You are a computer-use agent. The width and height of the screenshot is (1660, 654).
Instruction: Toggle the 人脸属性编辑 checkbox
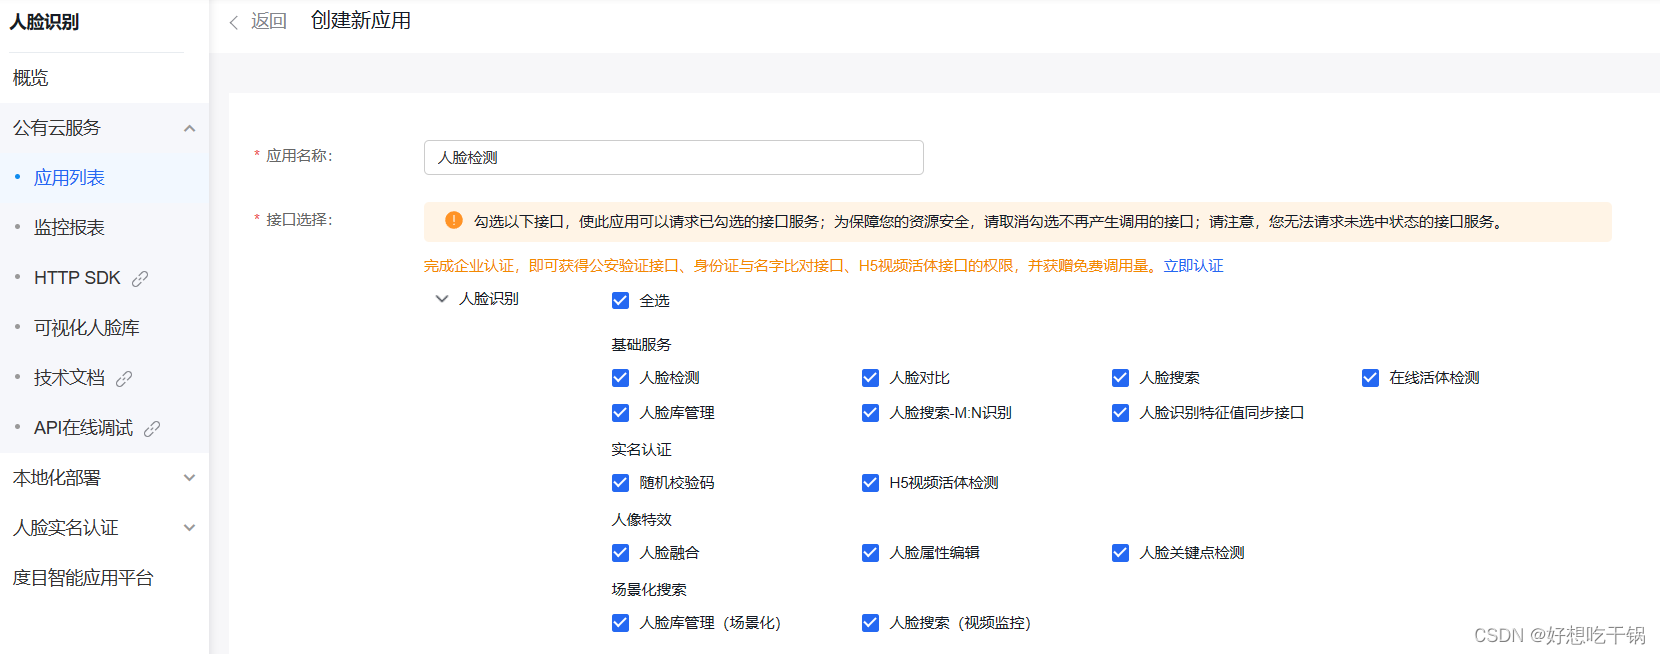point(870,552)
